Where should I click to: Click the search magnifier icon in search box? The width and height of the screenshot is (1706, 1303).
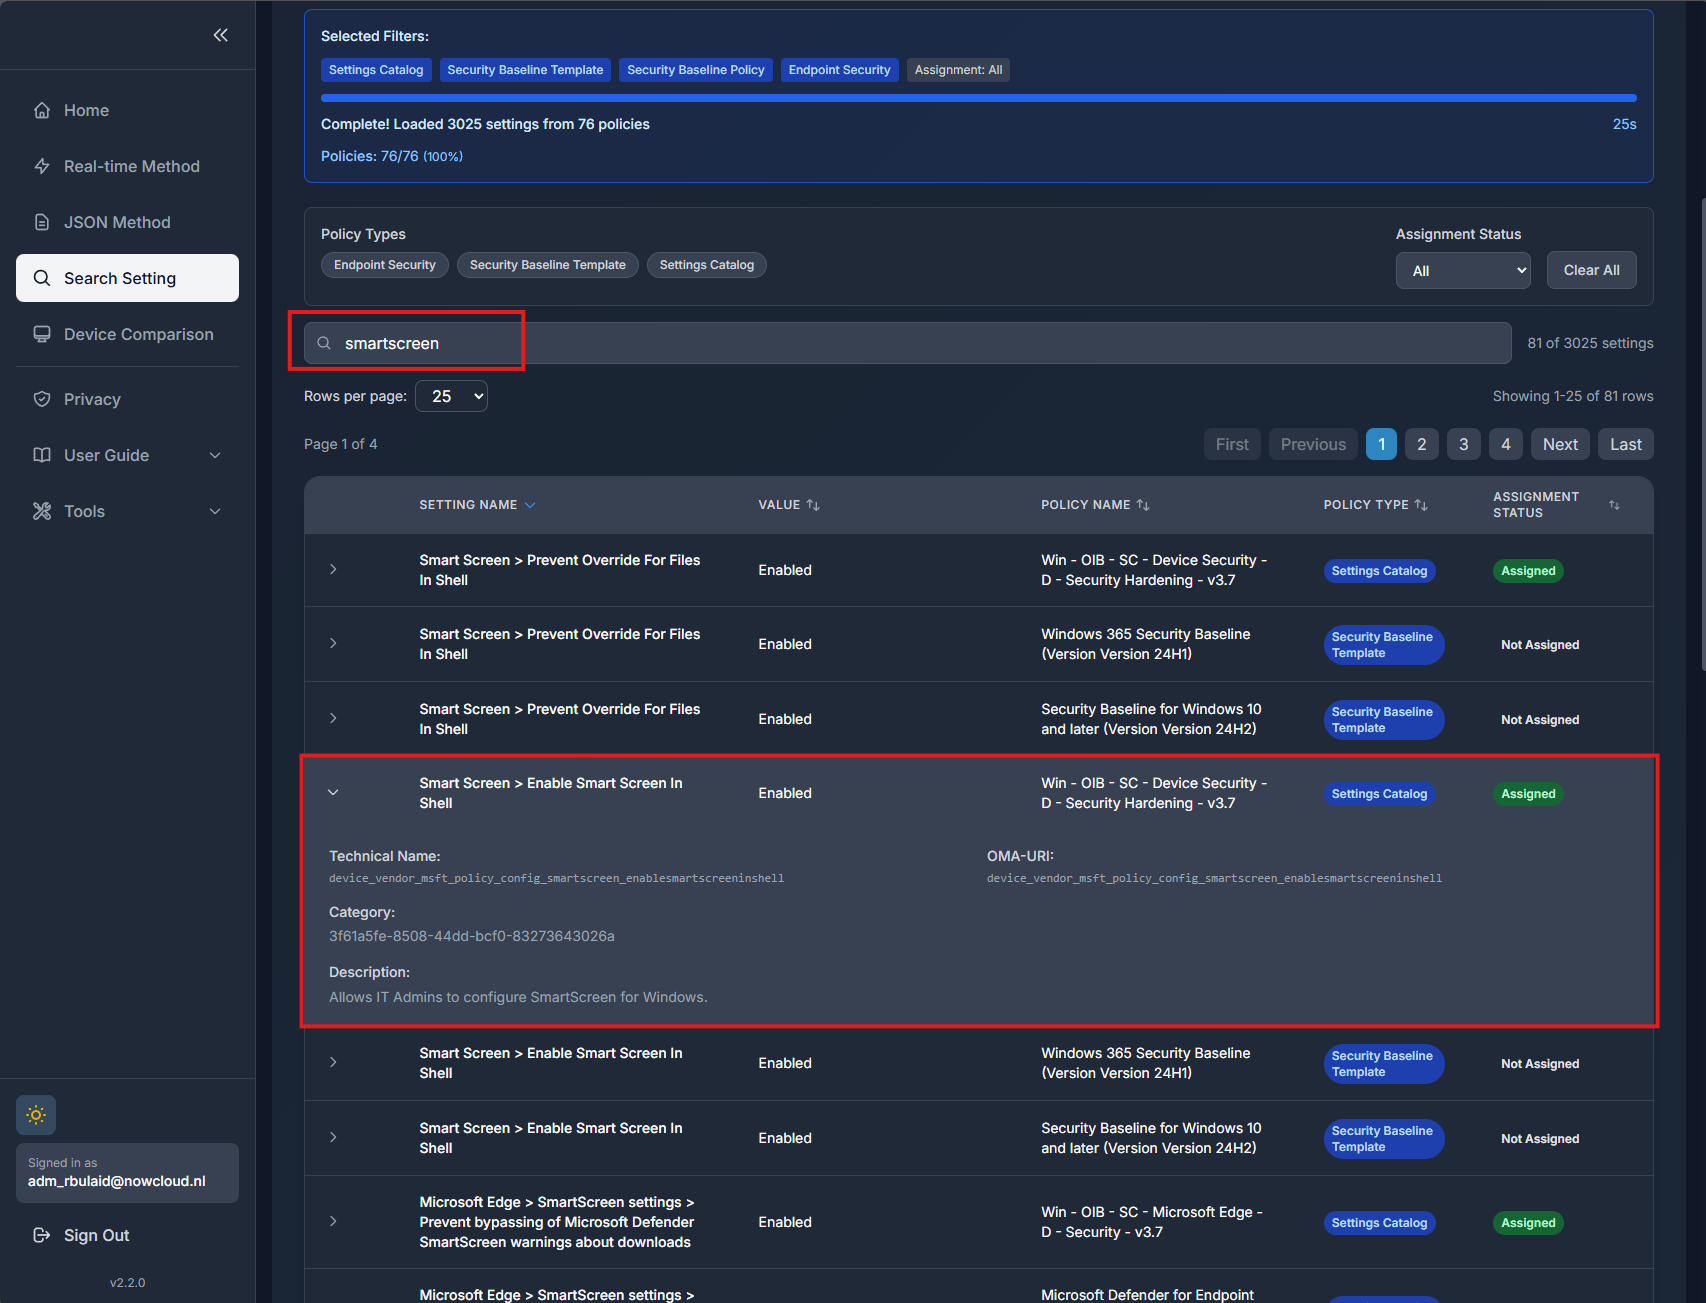[x=324, y=343]
